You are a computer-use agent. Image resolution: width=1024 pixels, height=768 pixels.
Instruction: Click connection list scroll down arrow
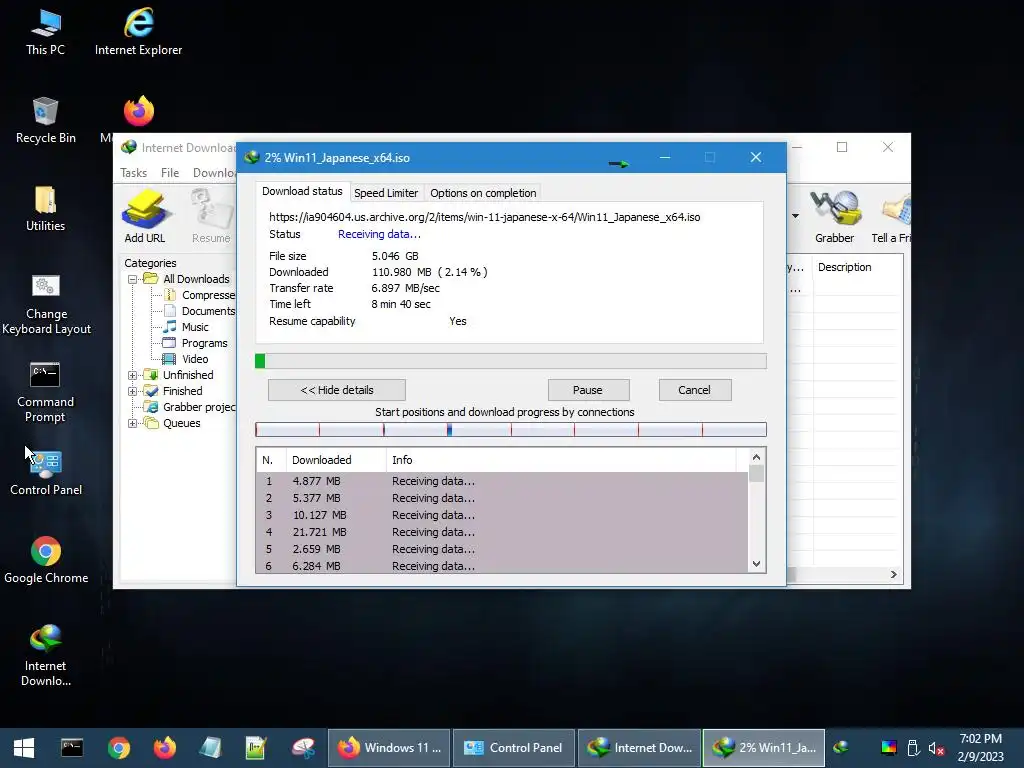coord(756,564)
